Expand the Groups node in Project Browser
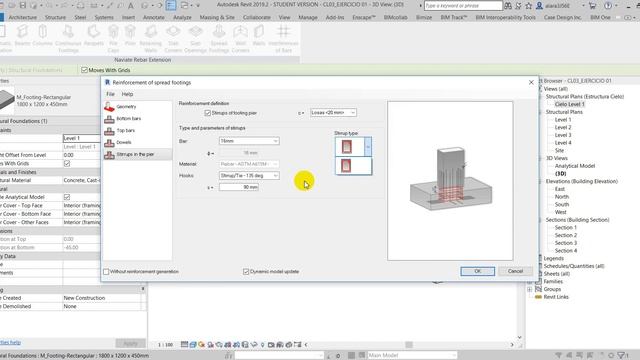This screenshot has width=640, height=360. pos(530,289)
